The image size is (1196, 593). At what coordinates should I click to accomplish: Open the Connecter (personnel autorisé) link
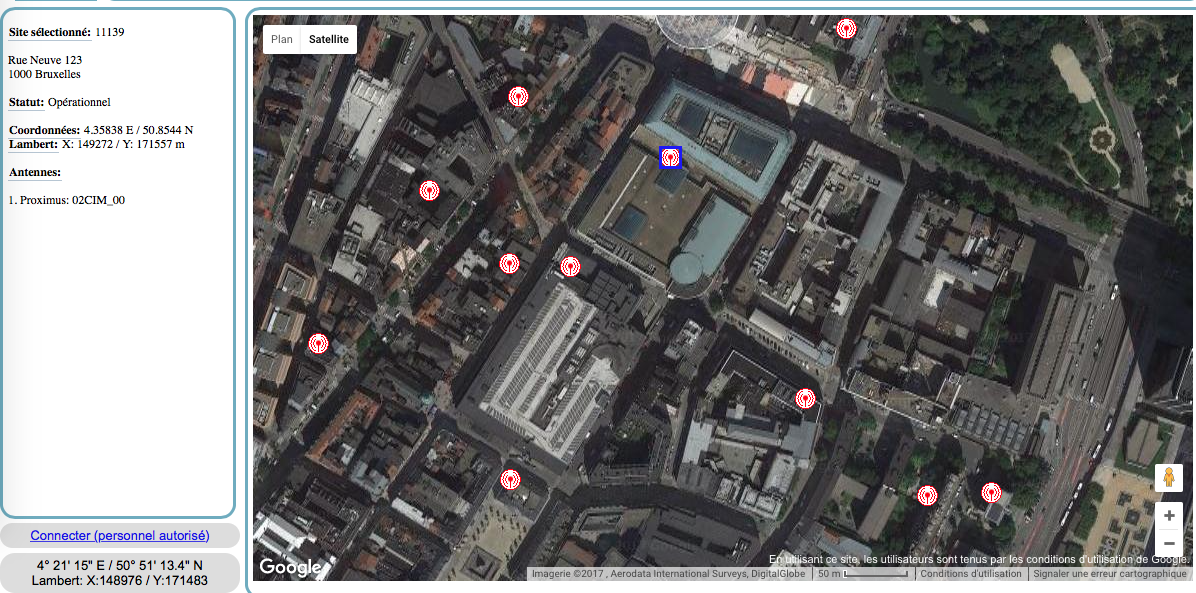point(120,536)
